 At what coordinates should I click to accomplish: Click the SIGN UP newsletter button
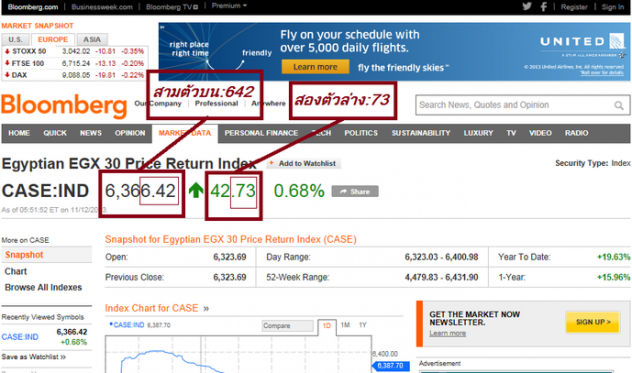(x=592, y=322)
